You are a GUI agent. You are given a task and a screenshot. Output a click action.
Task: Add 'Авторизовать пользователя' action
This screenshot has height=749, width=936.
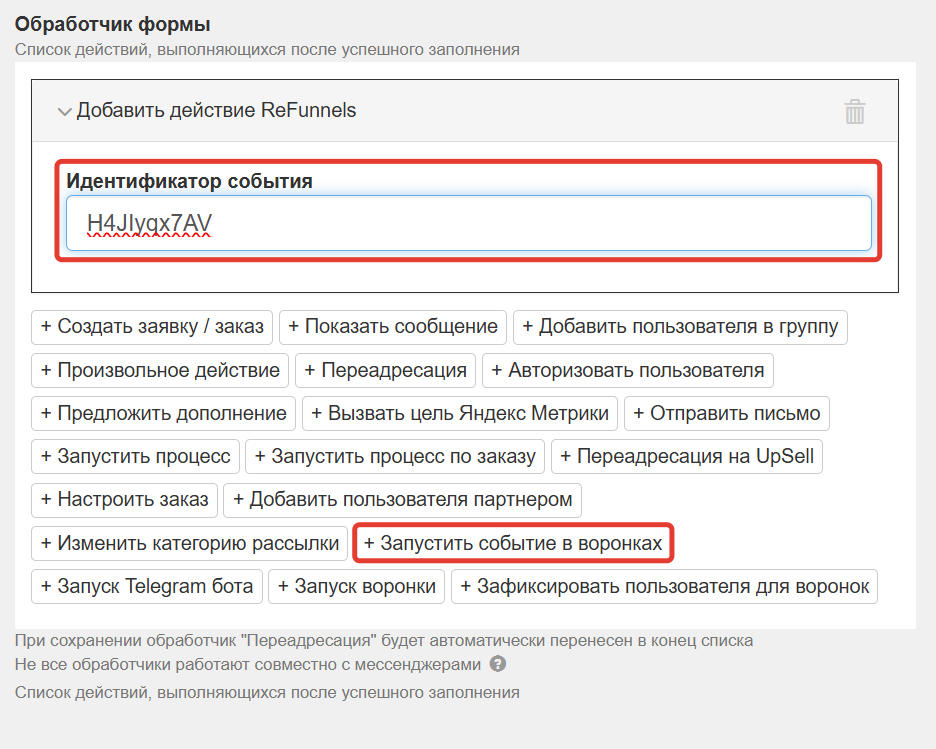[627, 371]
